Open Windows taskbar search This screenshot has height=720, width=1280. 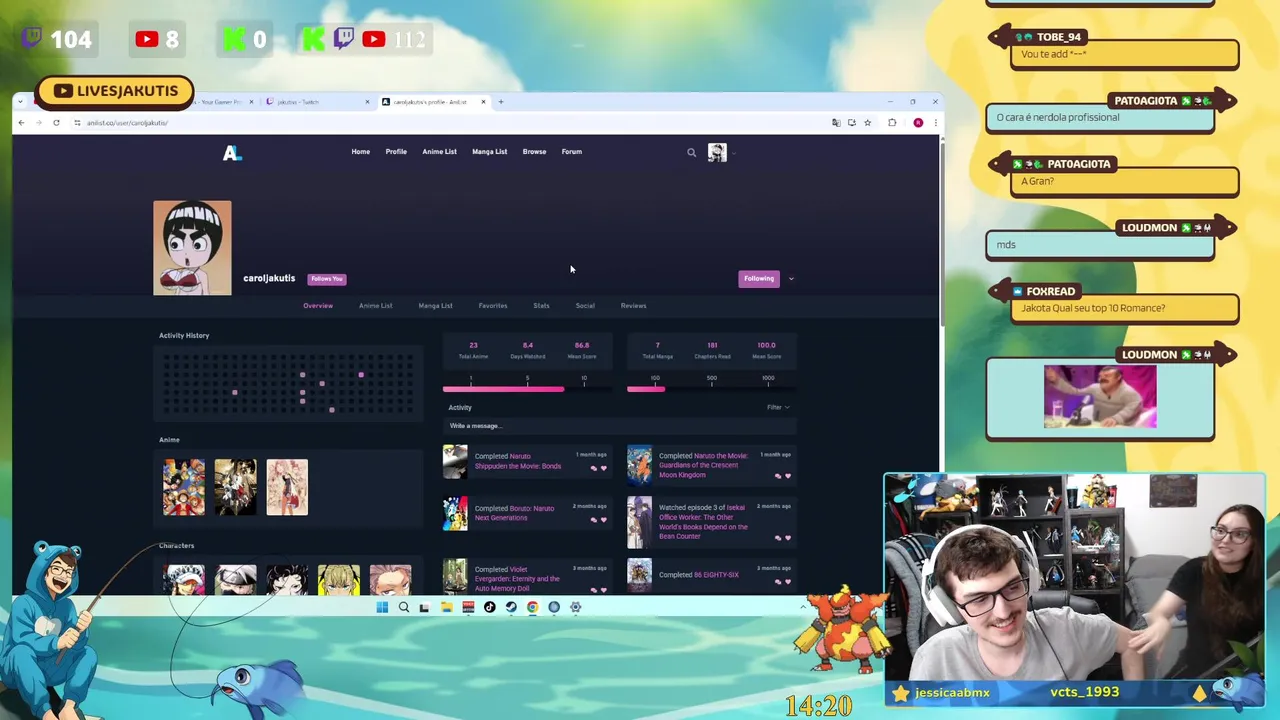[x=404, y=607]
